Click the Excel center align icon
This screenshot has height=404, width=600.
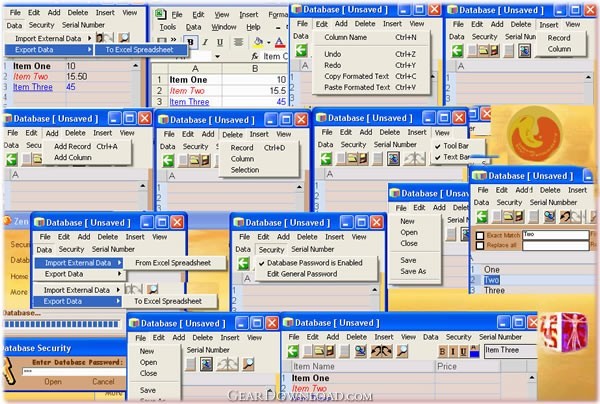236,43
